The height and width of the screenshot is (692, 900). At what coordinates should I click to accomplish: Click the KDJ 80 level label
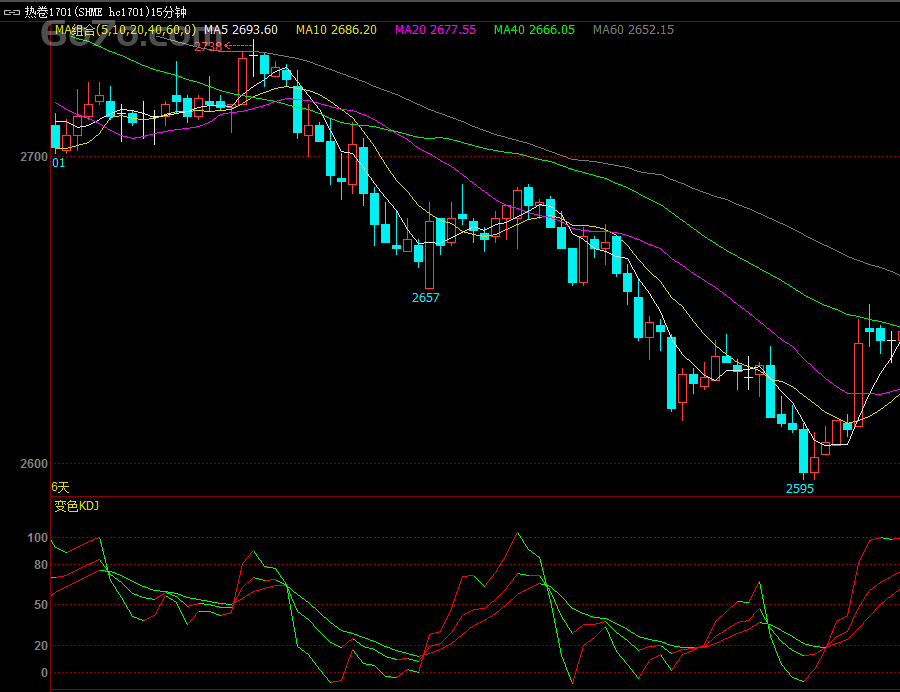40,565
